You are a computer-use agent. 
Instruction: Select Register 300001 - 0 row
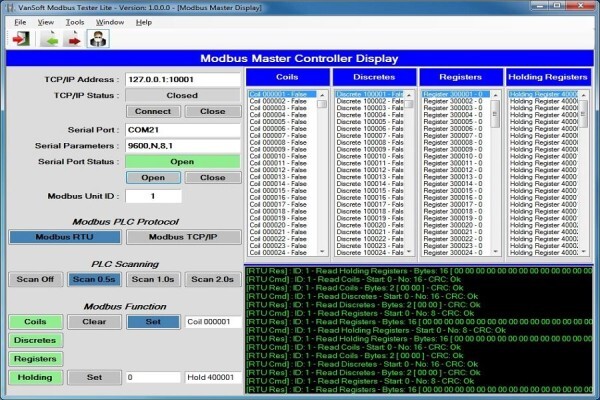pos(456,94)
